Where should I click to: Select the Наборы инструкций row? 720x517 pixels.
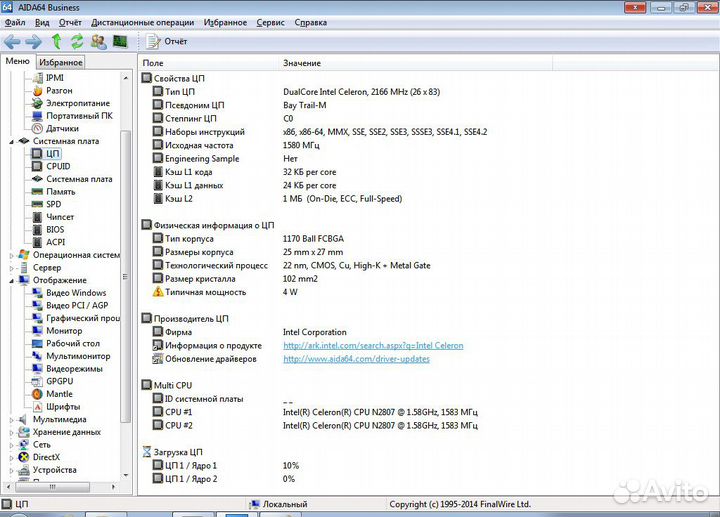tap(320, 132)
